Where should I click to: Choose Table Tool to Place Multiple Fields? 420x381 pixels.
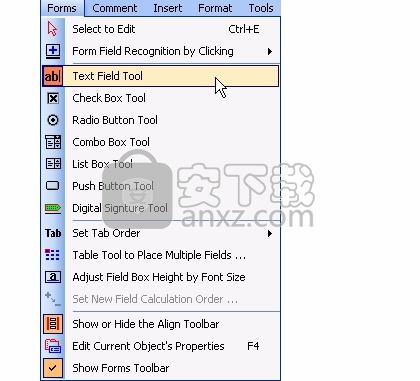[x=160, y=255]
